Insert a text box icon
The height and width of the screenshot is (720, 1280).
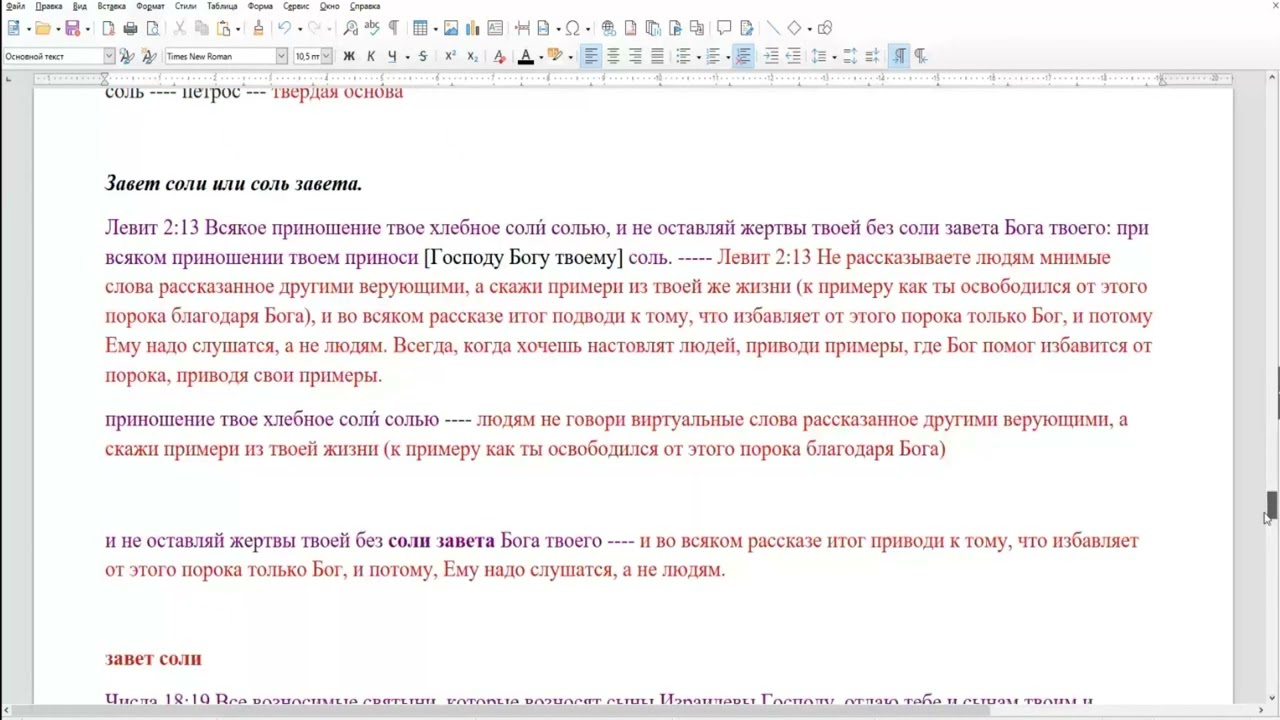495,28
